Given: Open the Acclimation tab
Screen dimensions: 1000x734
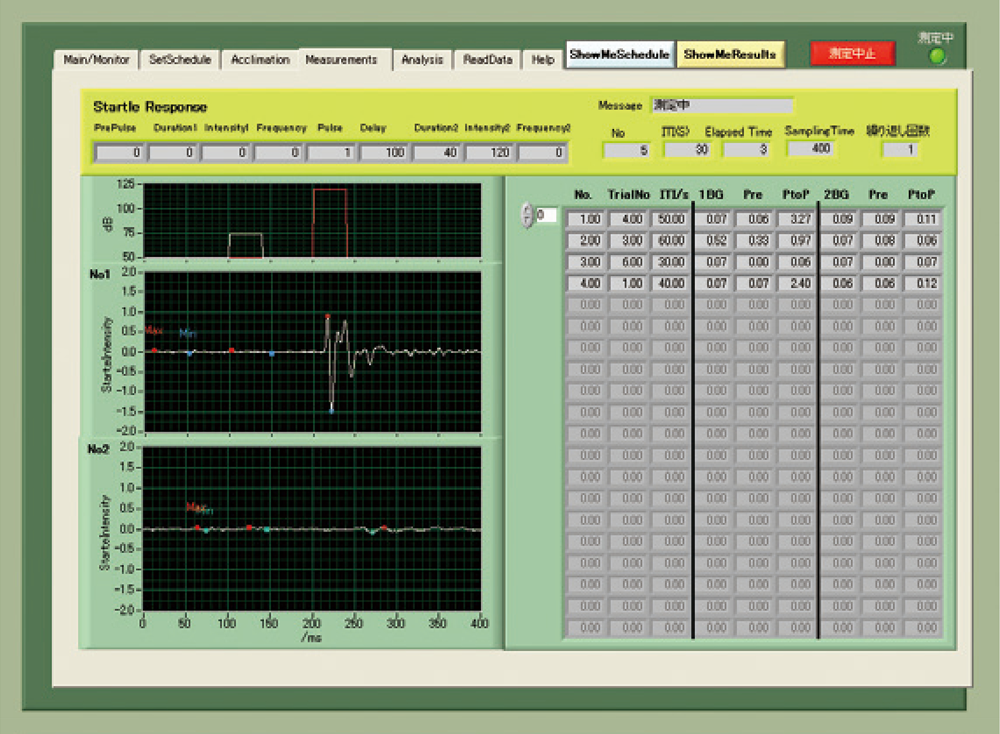Looking at the screenshot, I should pyautogui.click(x=260, y=59).
